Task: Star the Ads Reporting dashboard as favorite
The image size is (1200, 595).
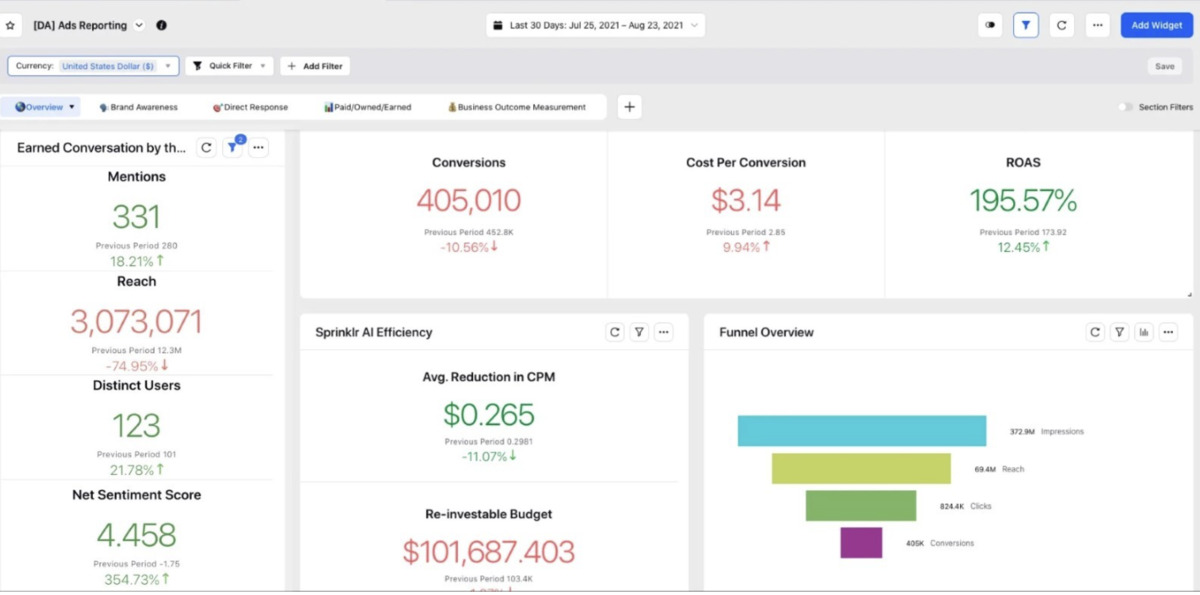Action: tap(11, 25)
